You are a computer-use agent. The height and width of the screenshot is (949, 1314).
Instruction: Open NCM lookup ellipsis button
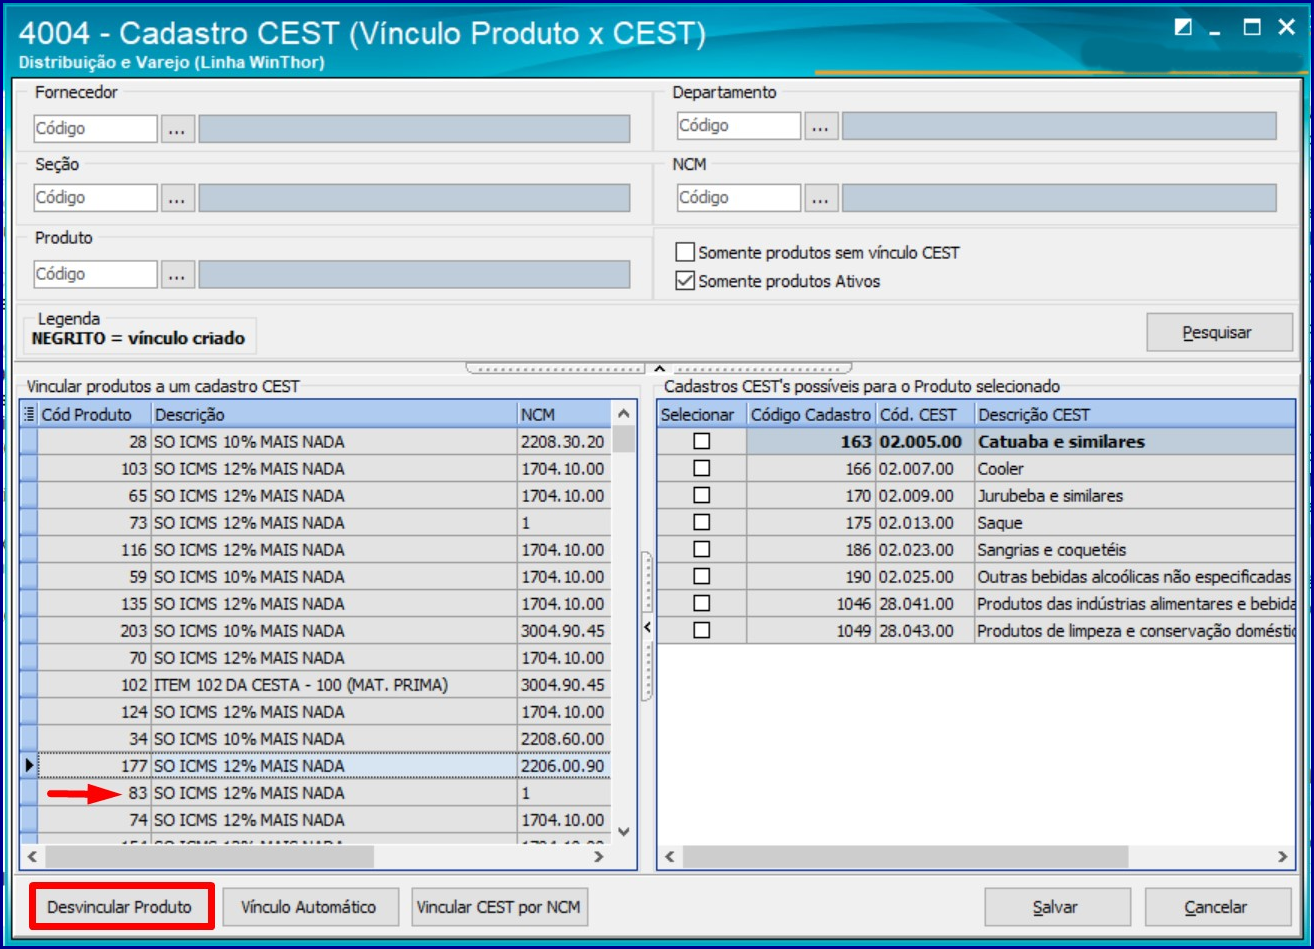coord(821,198)
